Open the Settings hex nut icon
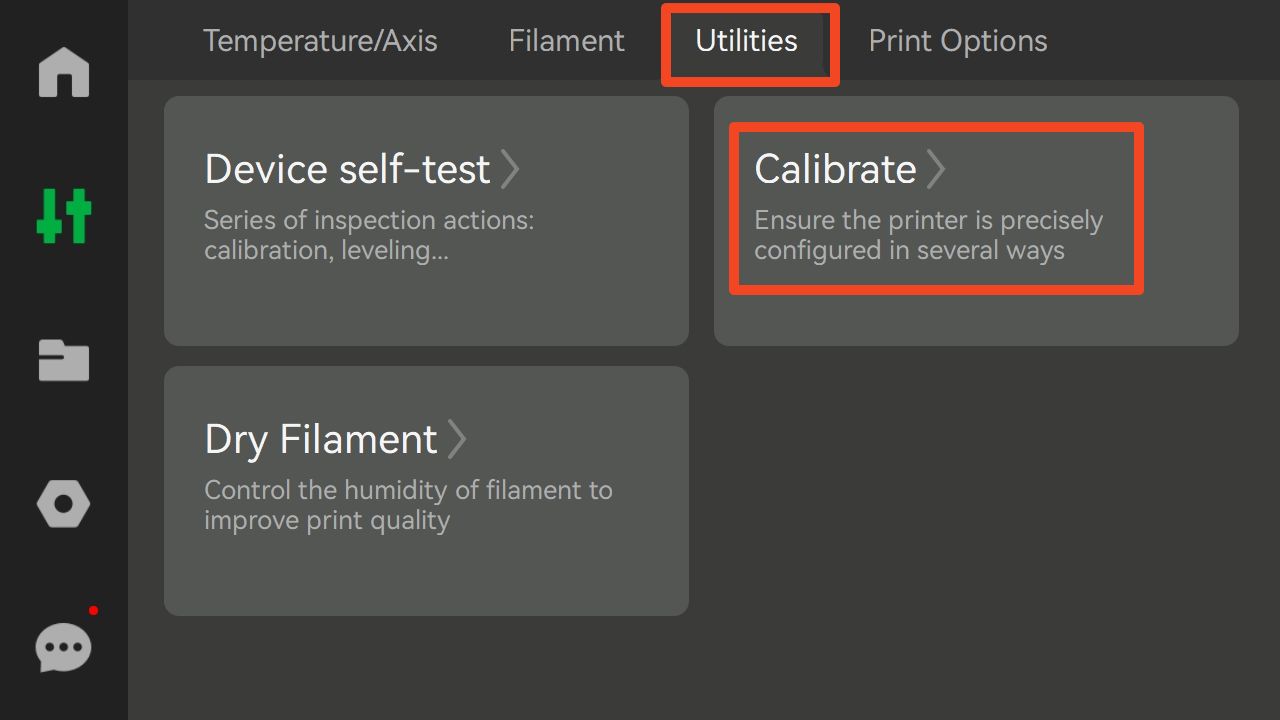This screenshot has height=720, width=1280. click(x=64, y=504)
